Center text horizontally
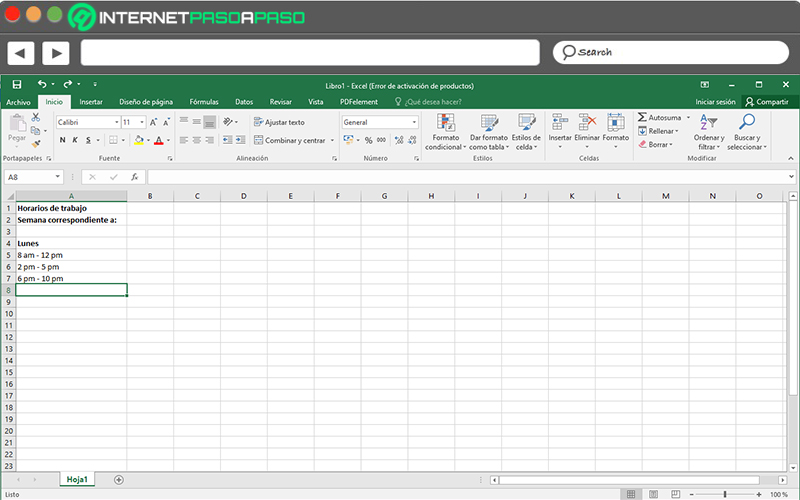This screenshot has height=500, width=800. pos(196,140)
